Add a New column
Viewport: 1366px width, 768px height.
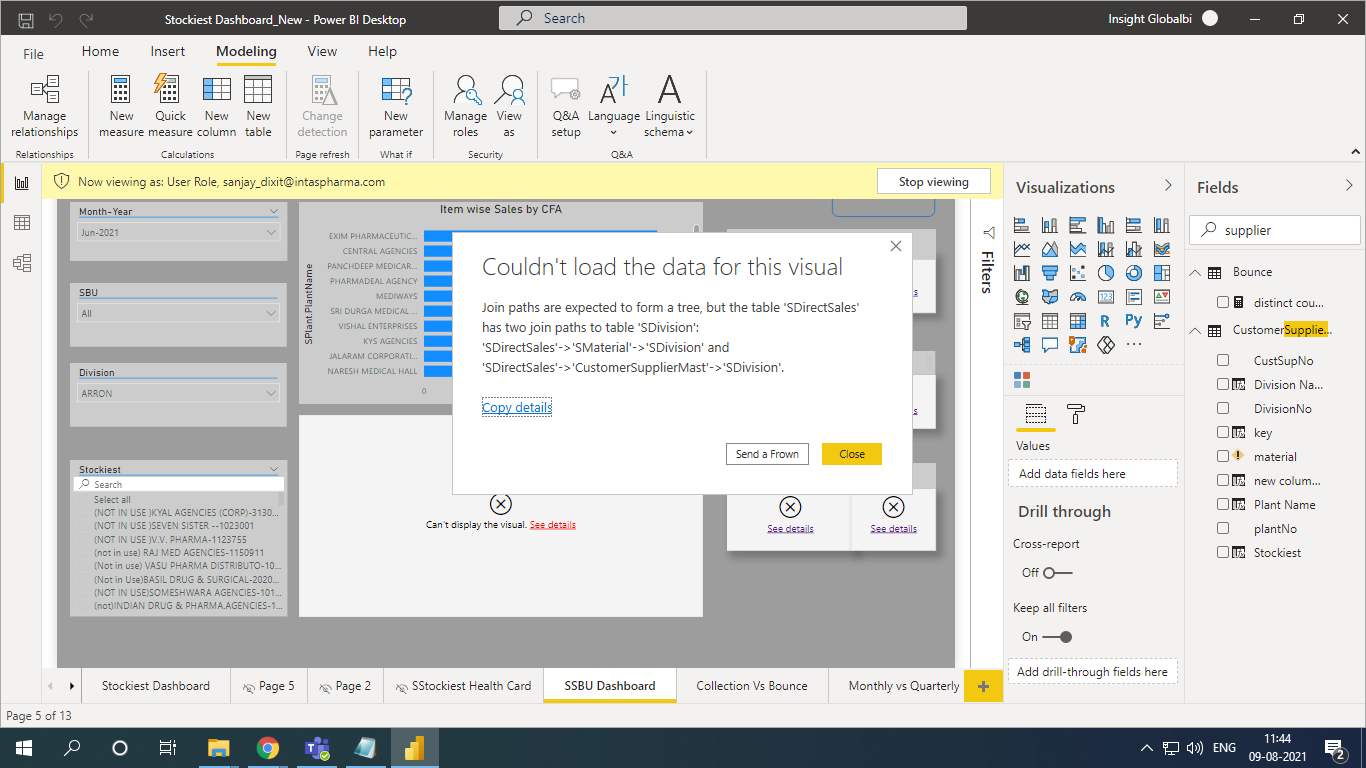coord(216,108)
